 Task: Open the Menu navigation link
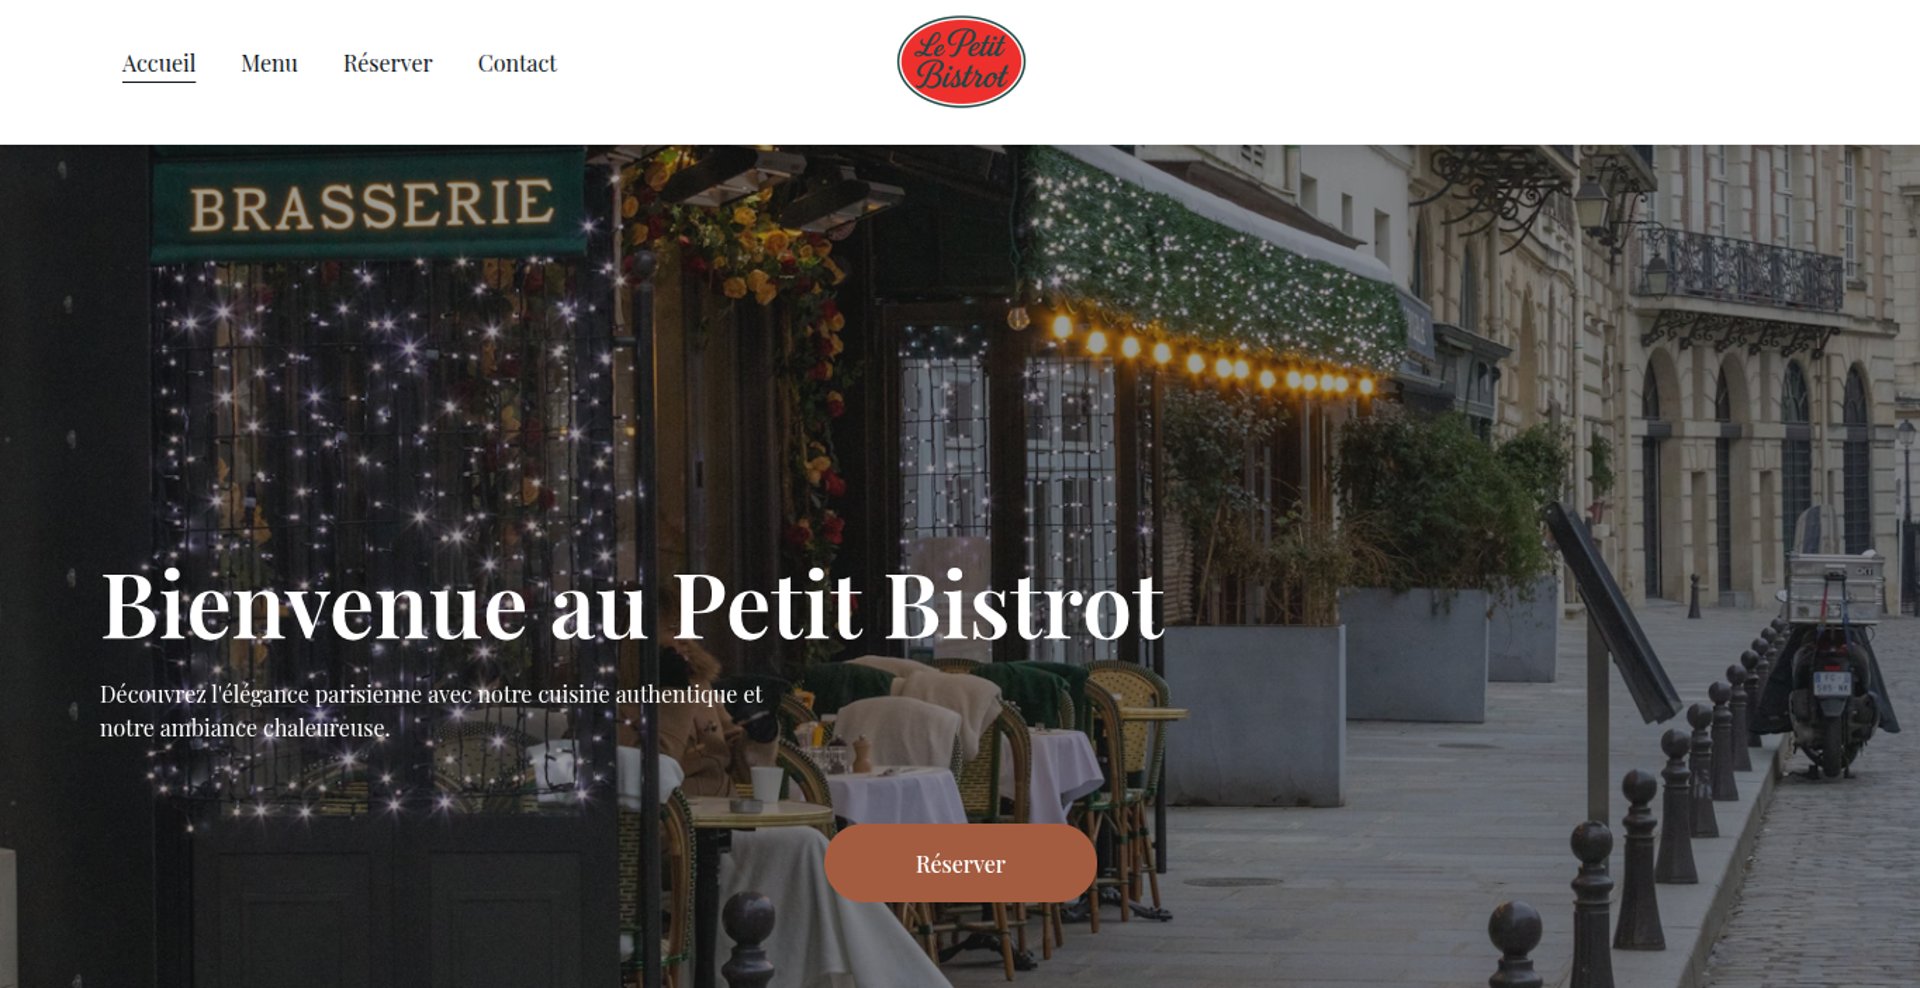(269, 63)
